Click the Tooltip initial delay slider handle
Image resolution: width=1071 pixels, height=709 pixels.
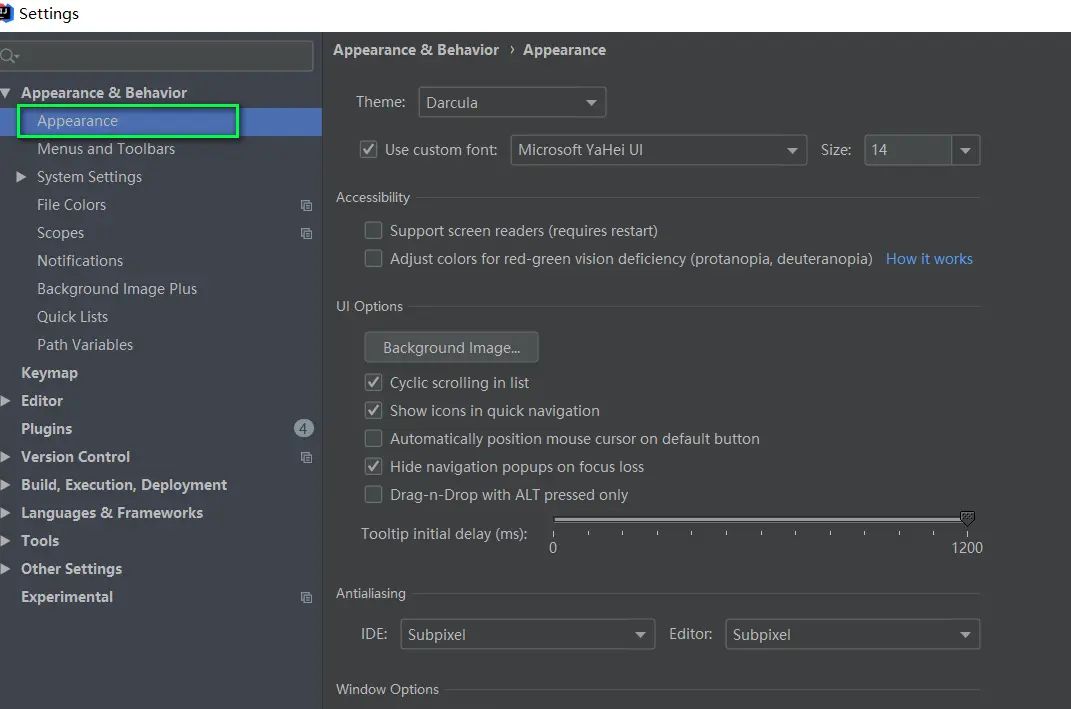[x=967, y=518]
